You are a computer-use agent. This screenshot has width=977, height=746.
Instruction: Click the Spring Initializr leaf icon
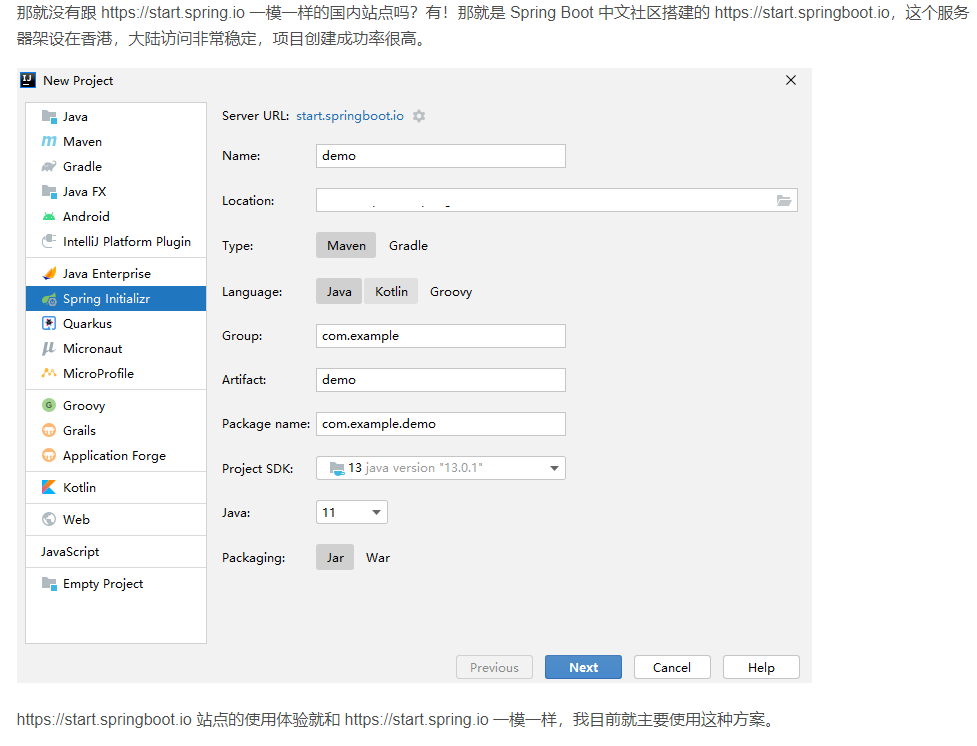pos(49,299)
